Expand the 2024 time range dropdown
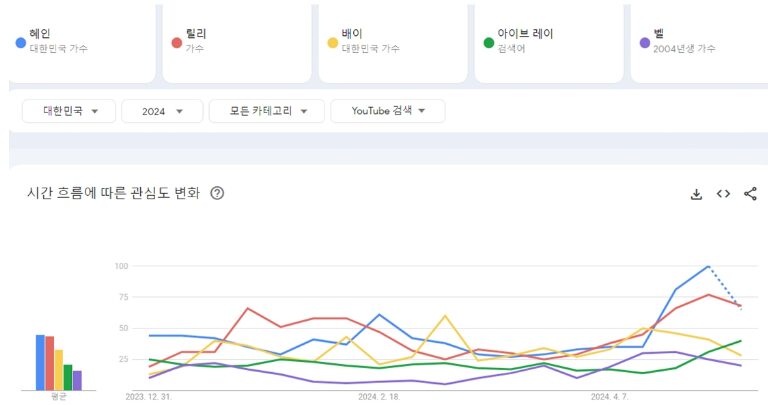This screenshot has width=768, height=405. [162, 111]
